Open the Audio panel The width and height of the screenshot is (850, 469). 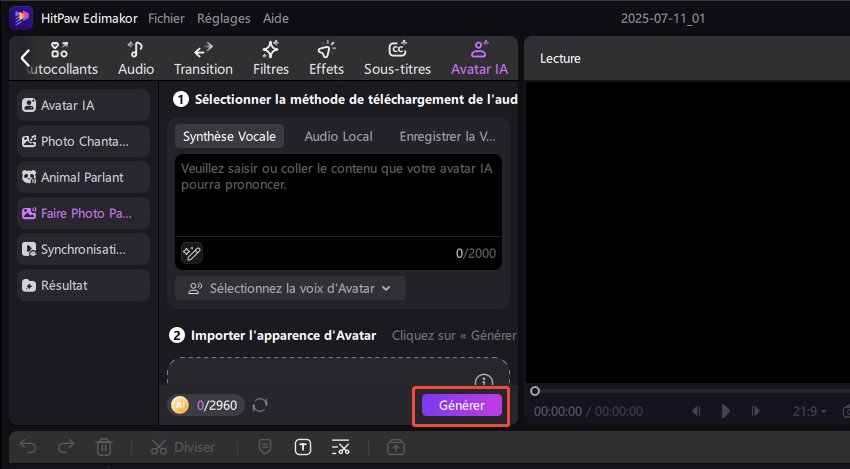(136, 59)
